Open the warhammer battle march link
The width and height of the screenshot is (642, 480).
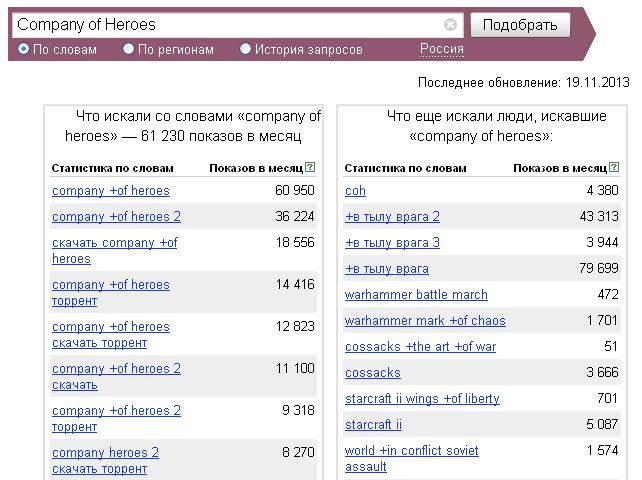[416, 295]
